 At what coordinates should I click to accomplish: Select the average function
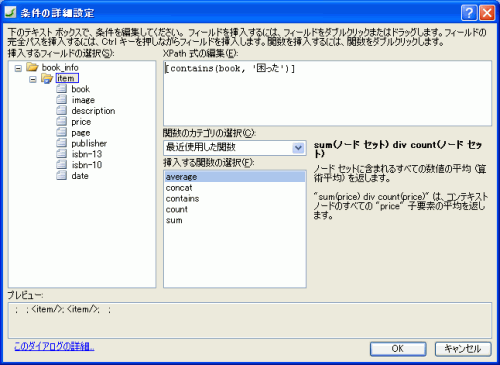[x=235, y=177]
